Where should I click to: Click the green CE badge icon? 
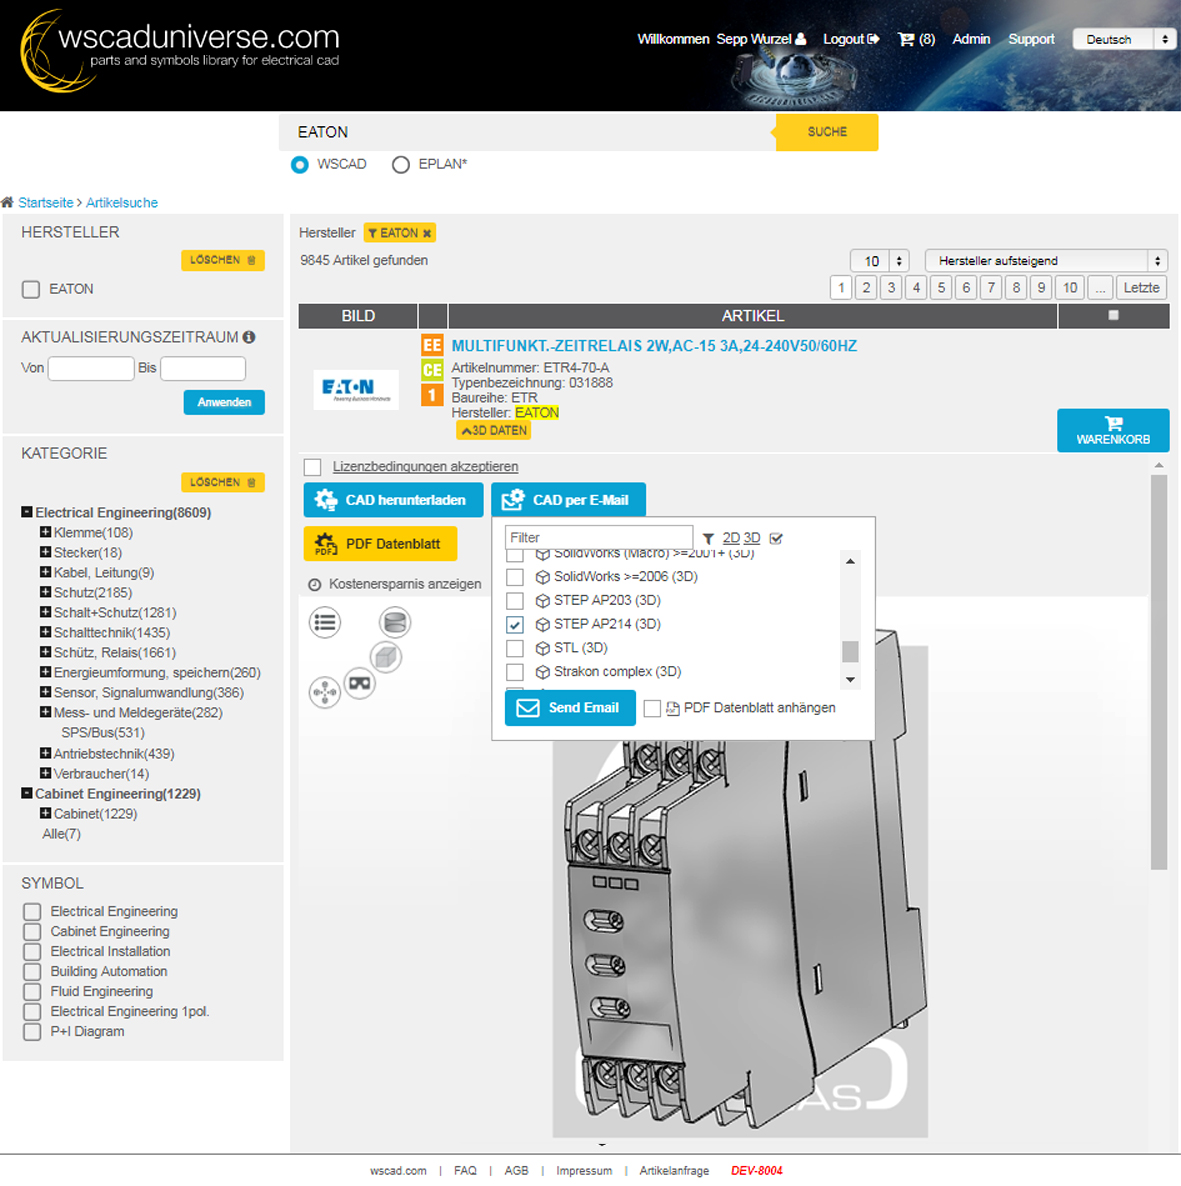point(432,370)
